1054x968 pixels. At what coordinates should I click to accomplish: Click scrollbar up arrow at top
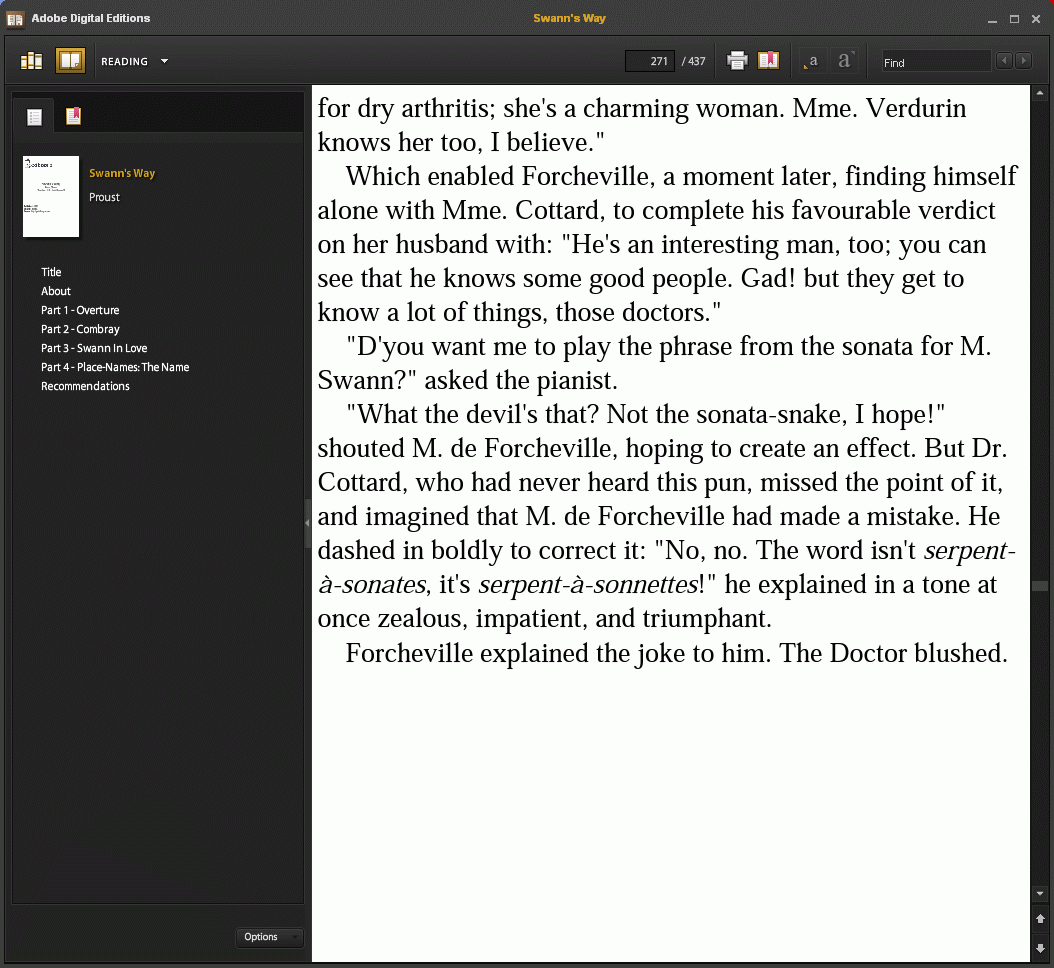[1040, 93]
